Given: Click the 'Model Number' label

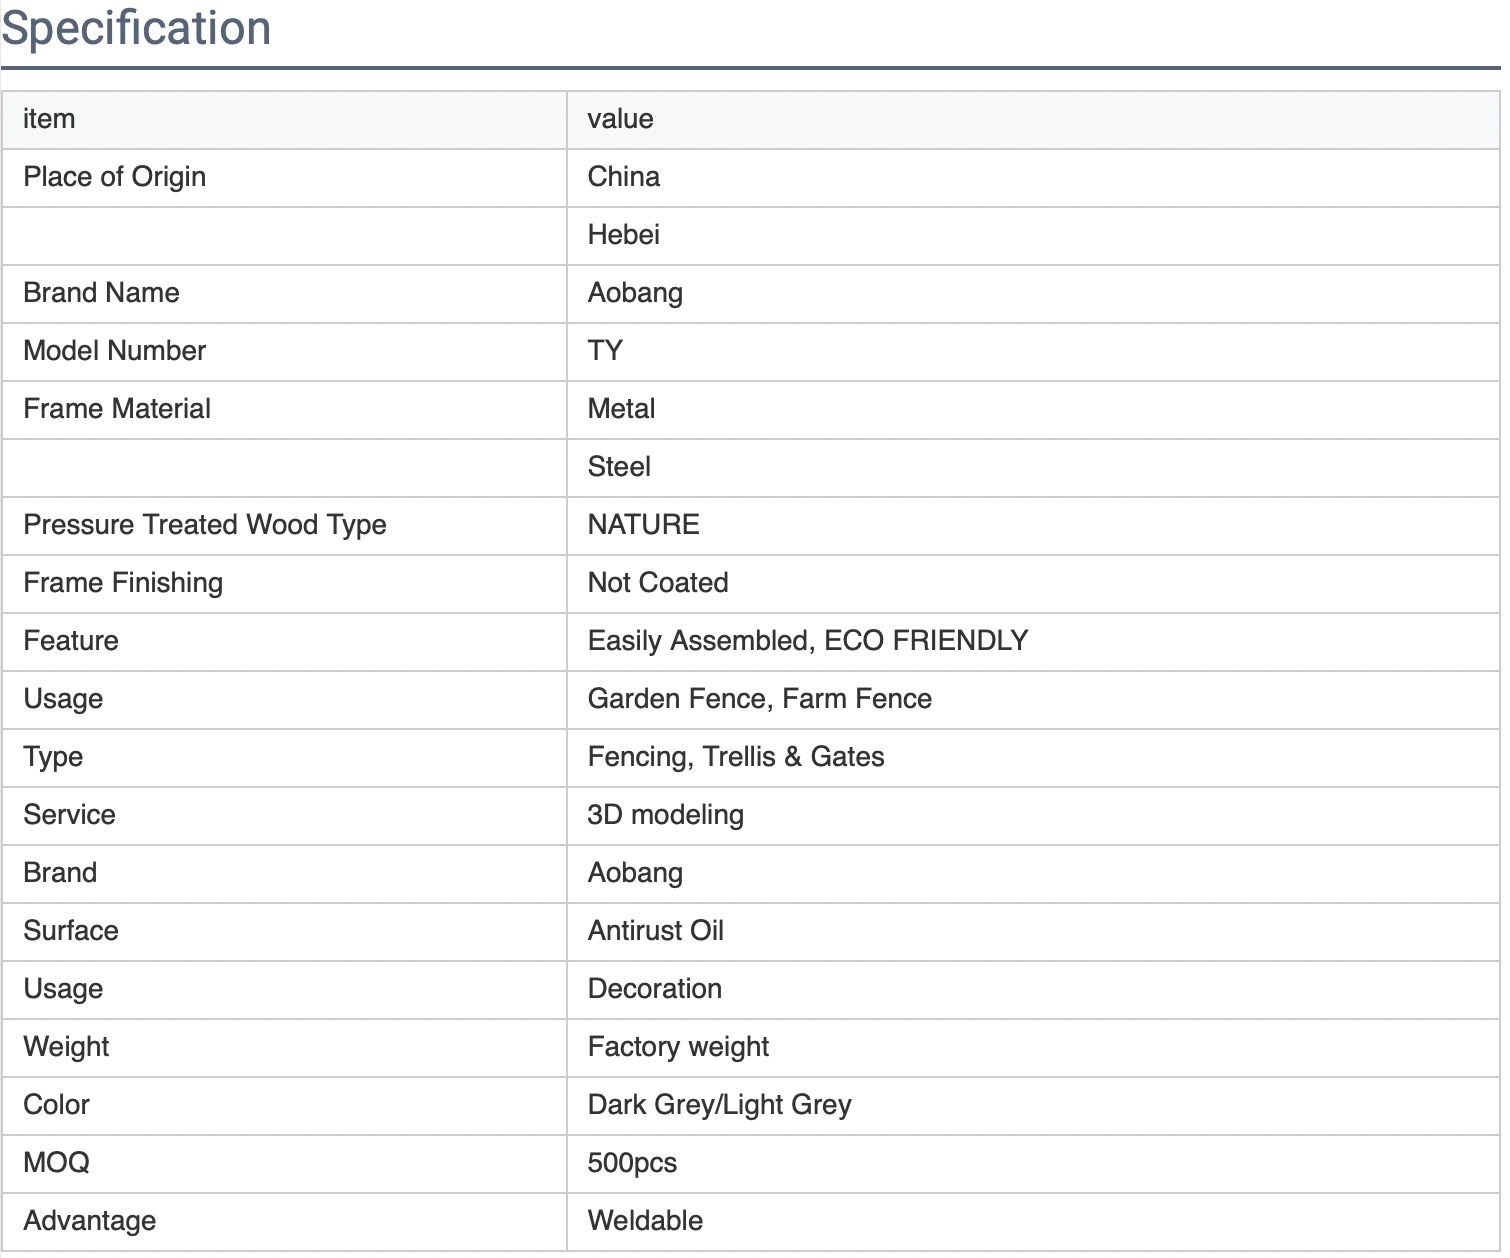Looking at the screenshot, I should 114,351.
